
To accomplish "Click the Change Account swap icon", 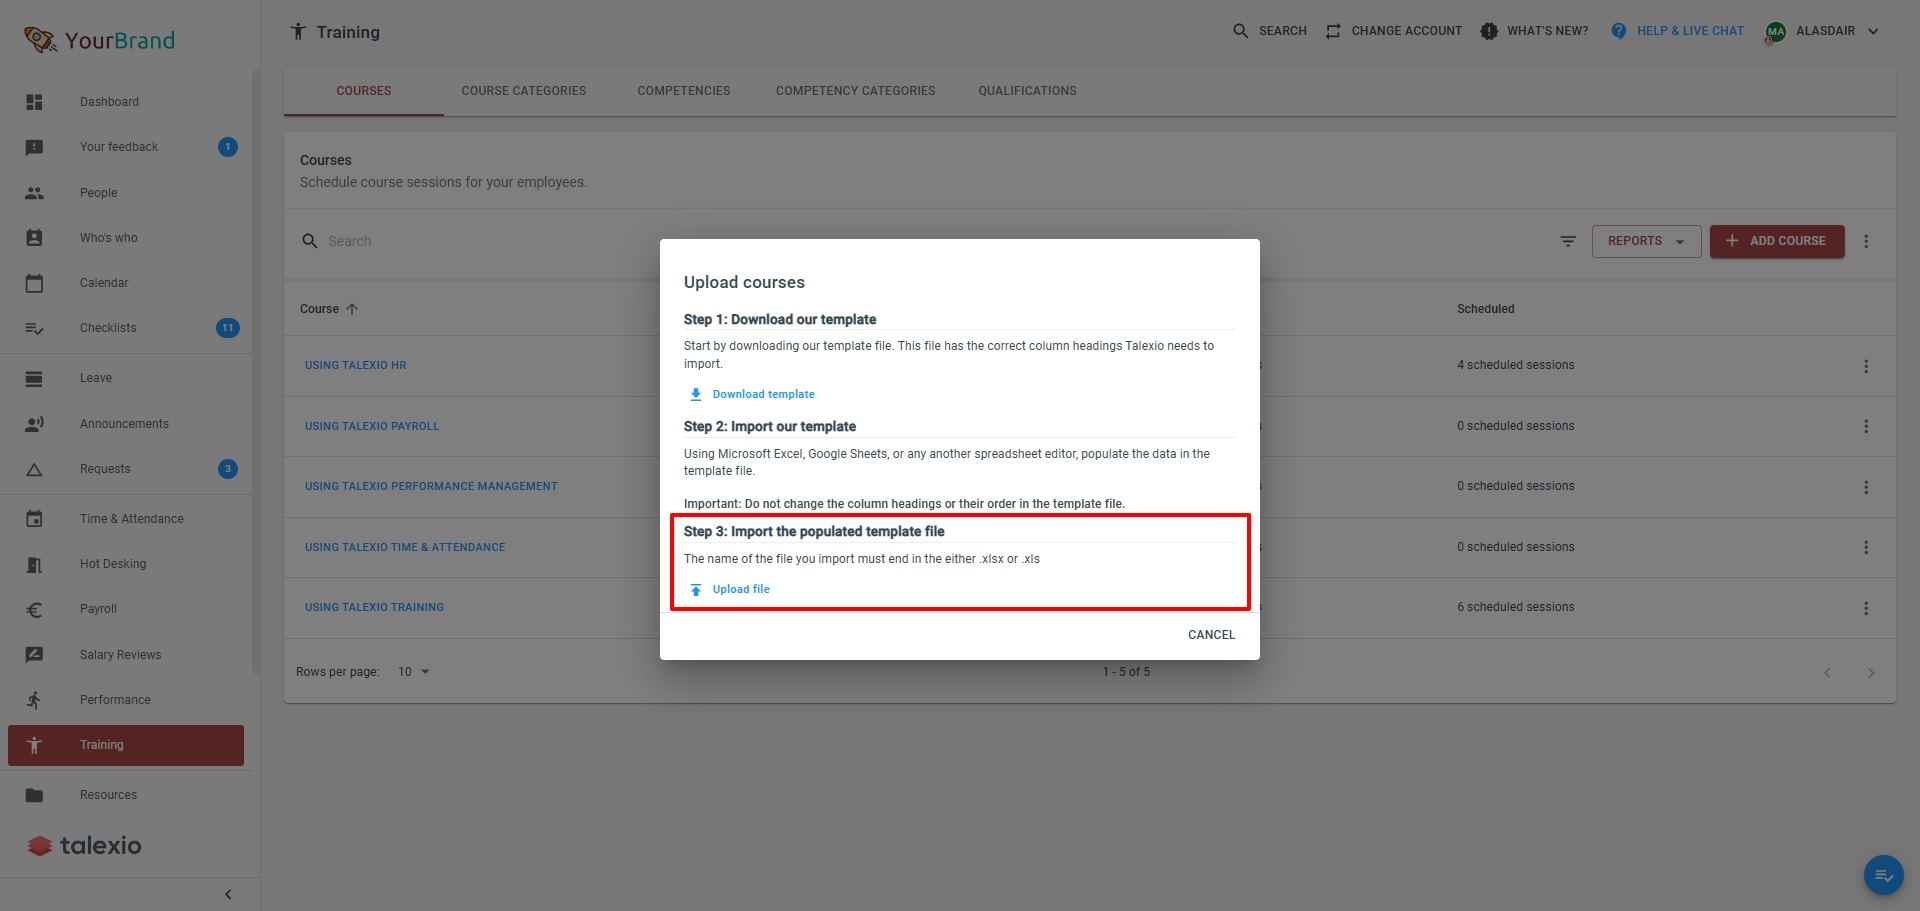I will pos(1333,31).
